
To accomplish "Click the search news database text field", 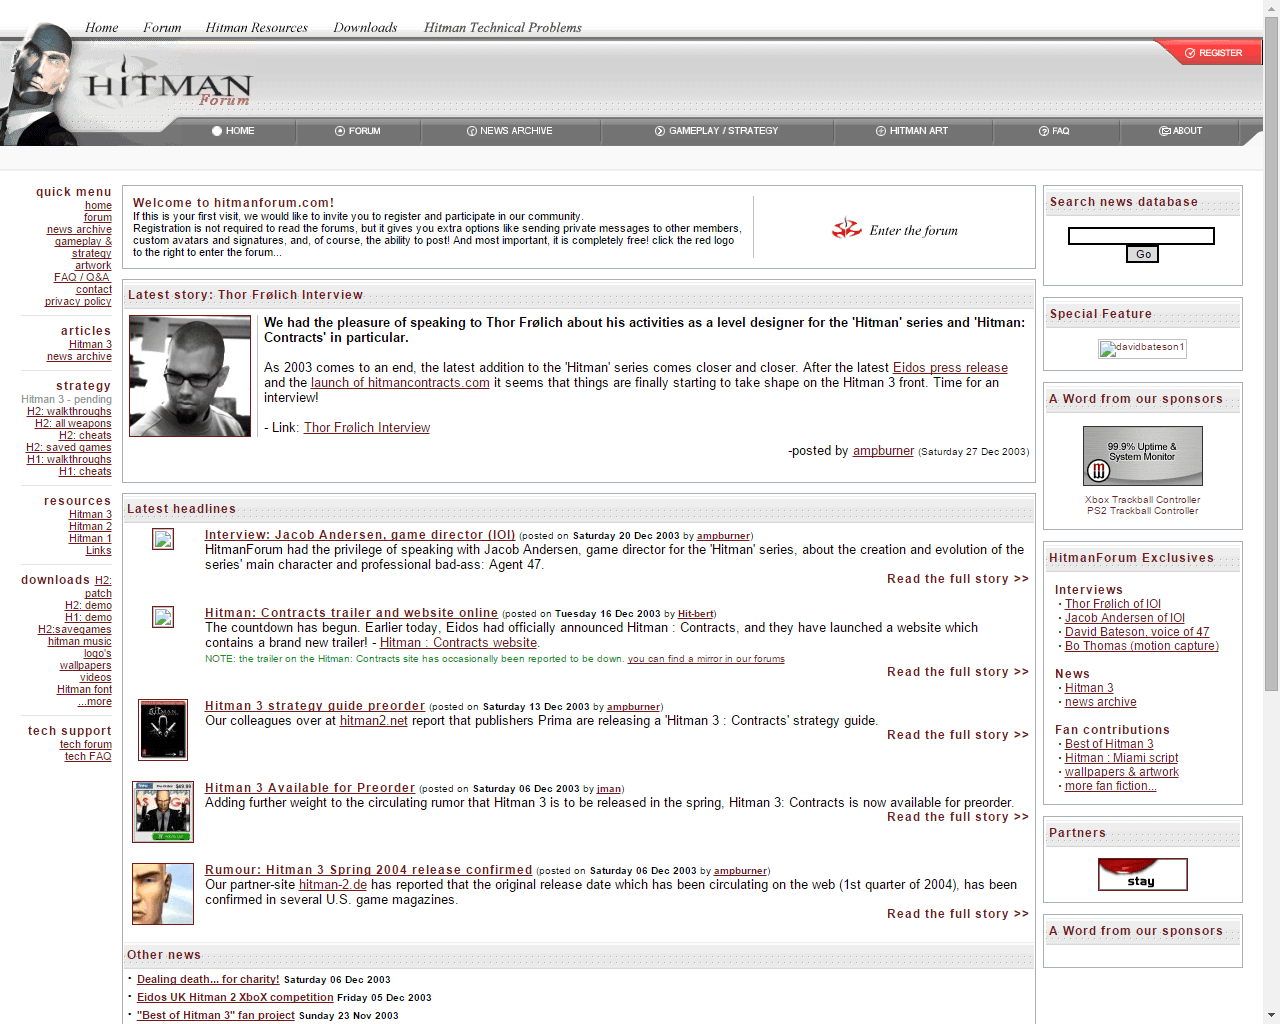I will click(1141, 236).
